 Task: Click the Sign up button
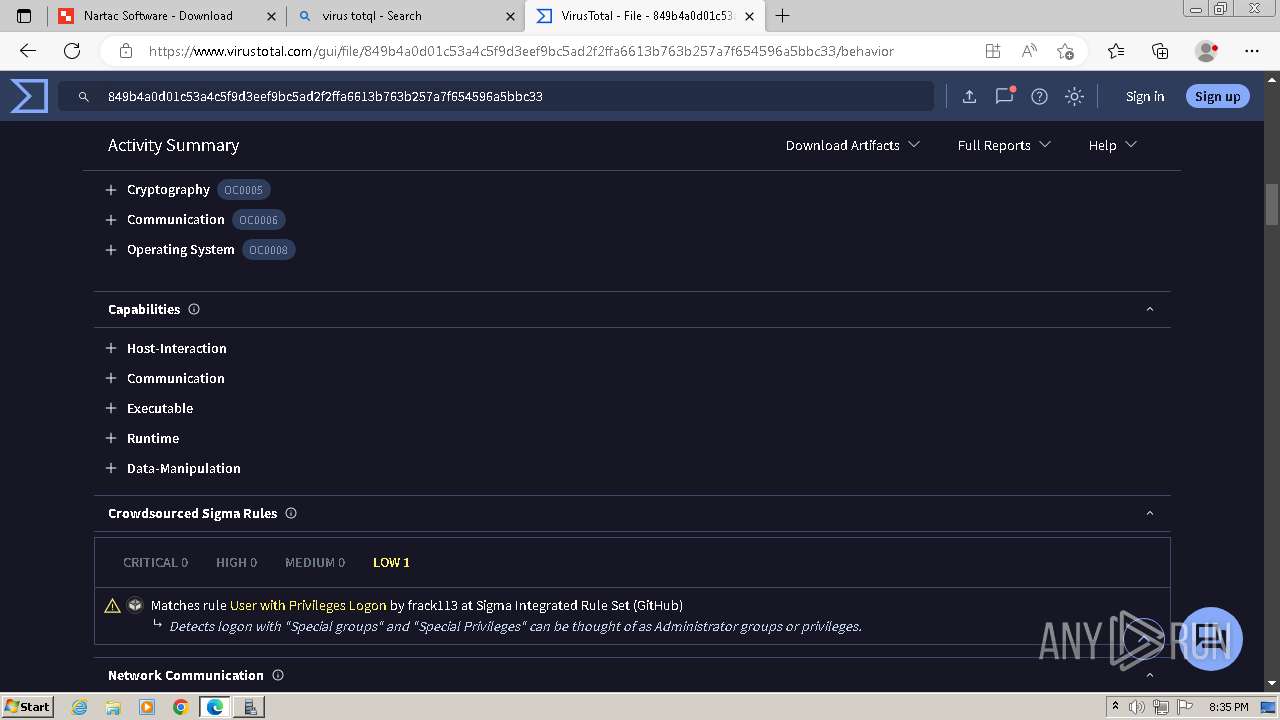[1217, 96]
